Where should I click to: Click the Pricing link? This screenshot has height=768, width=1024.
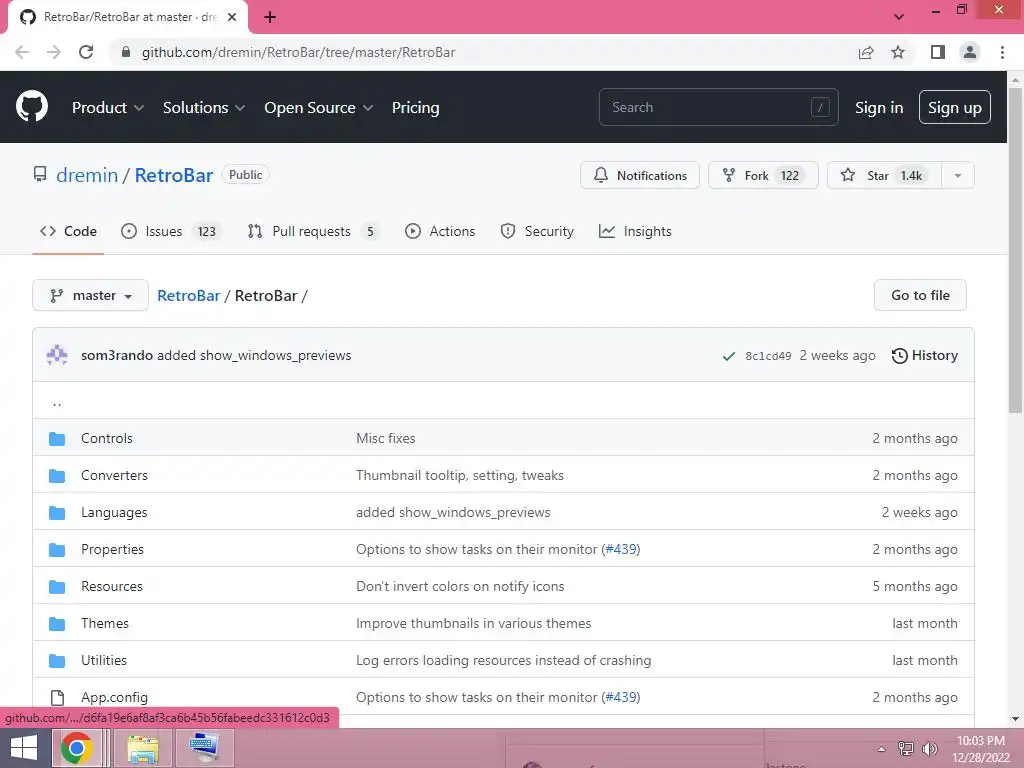pyautogui.click(x=415, y=108)
